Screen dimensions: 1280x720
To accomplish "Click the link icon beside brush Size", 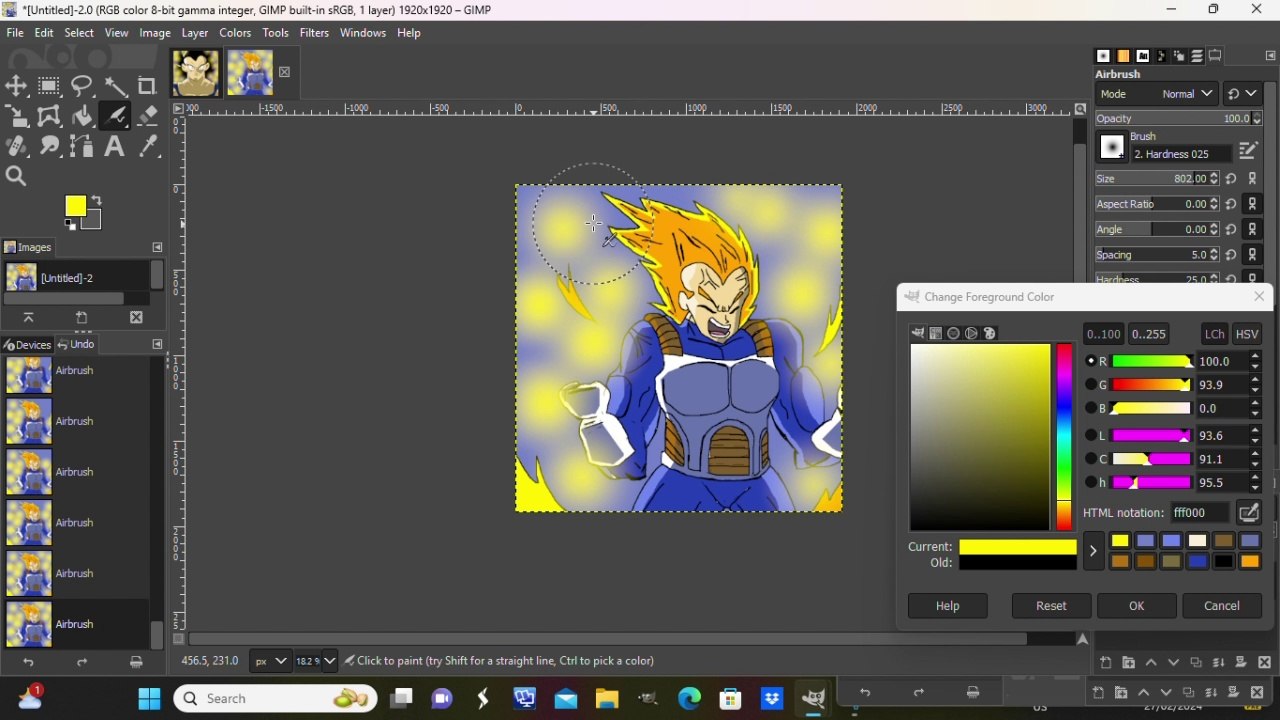I will coord(1254,179).
